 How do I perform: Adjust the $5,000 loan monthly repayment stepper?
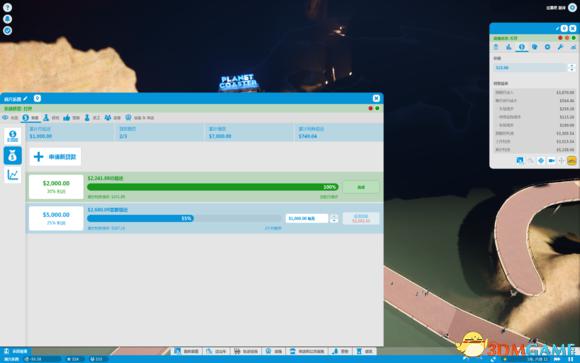[x=333, y=218]
